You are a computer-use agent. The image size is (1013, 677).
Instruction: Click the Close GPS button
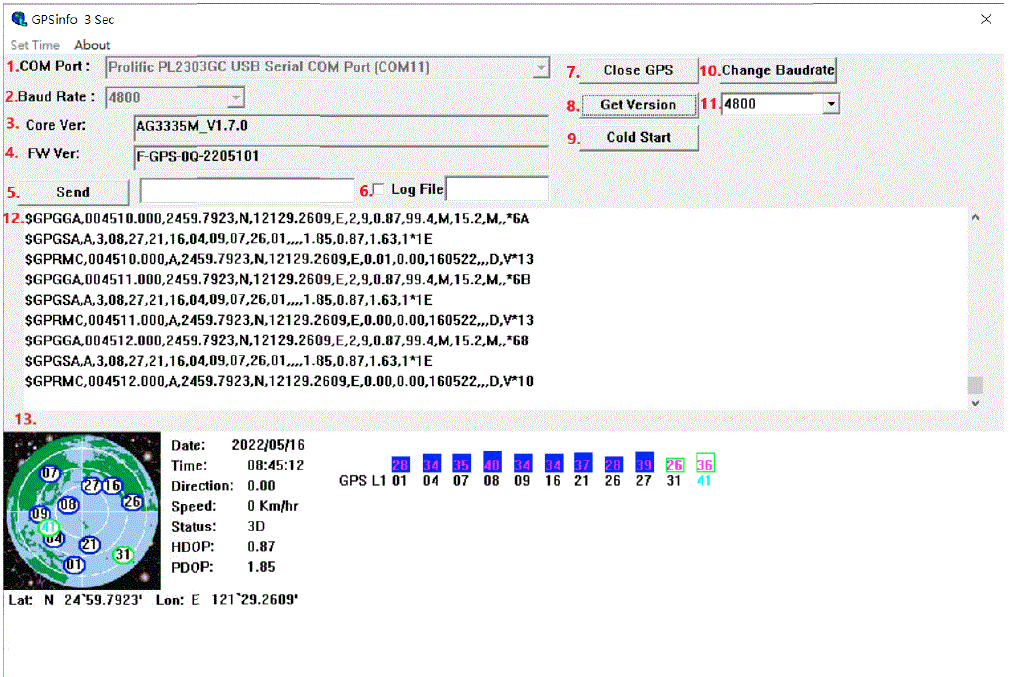(x=638, y=70)
